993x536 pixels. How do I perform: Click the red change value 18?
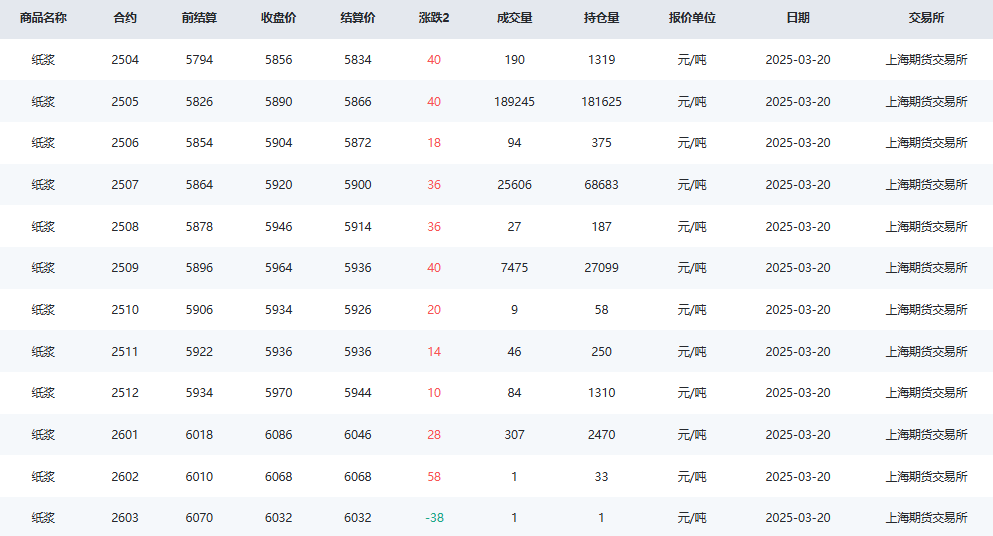point(434,143)
